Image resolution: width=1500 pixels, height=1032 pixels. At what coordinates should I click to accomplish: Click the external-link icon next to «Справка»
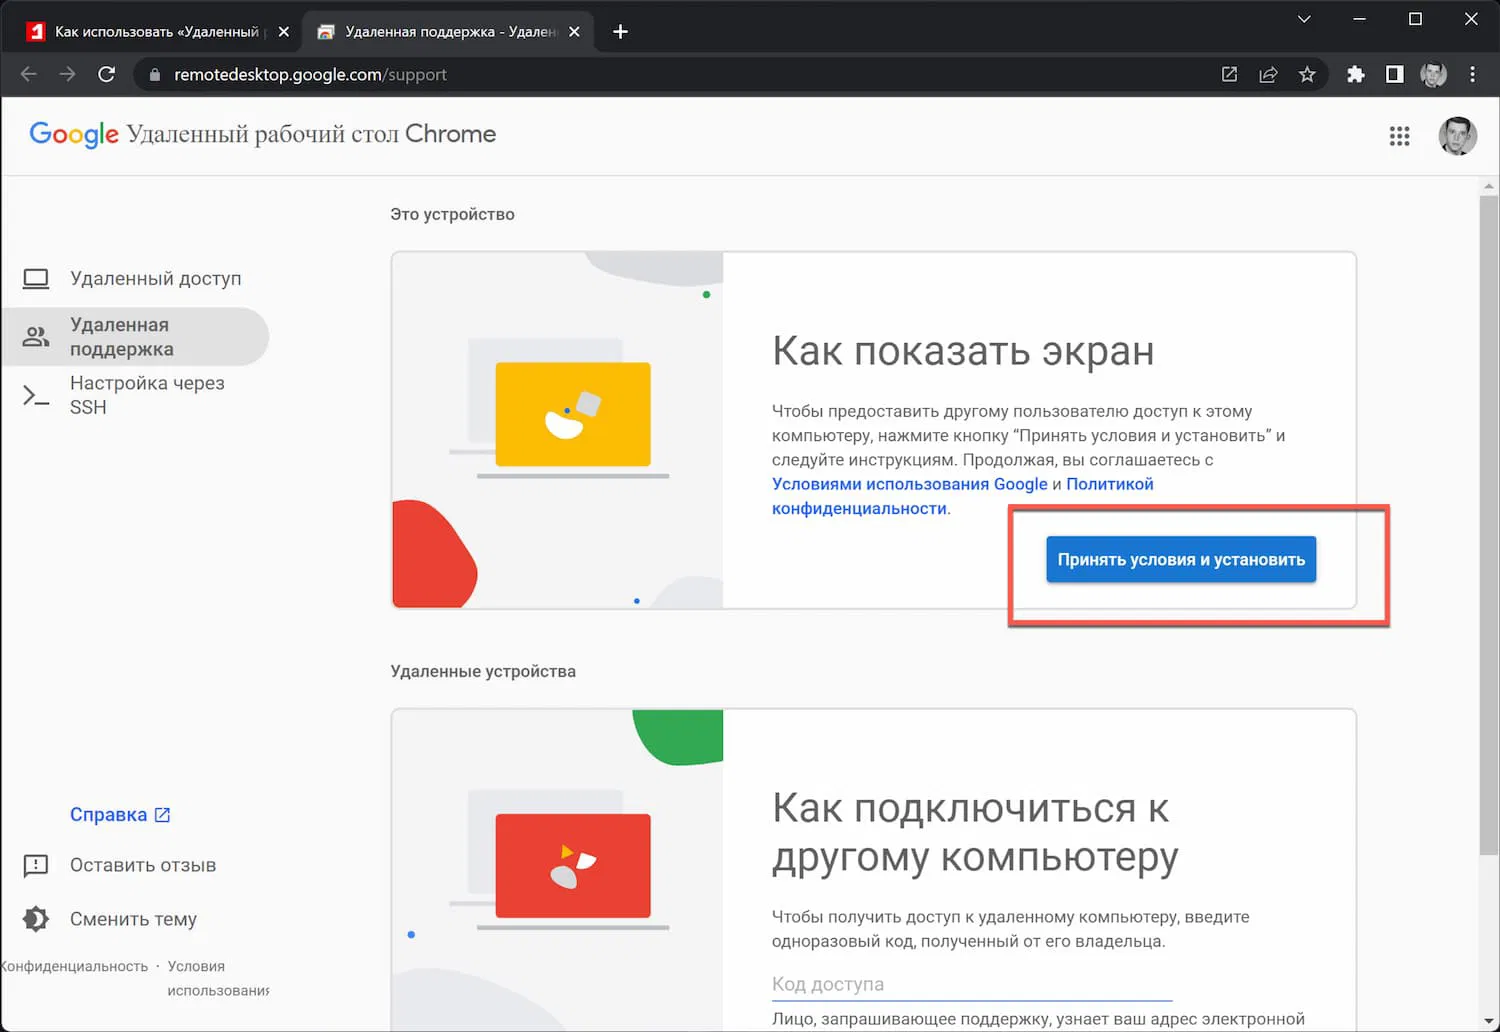162,815
